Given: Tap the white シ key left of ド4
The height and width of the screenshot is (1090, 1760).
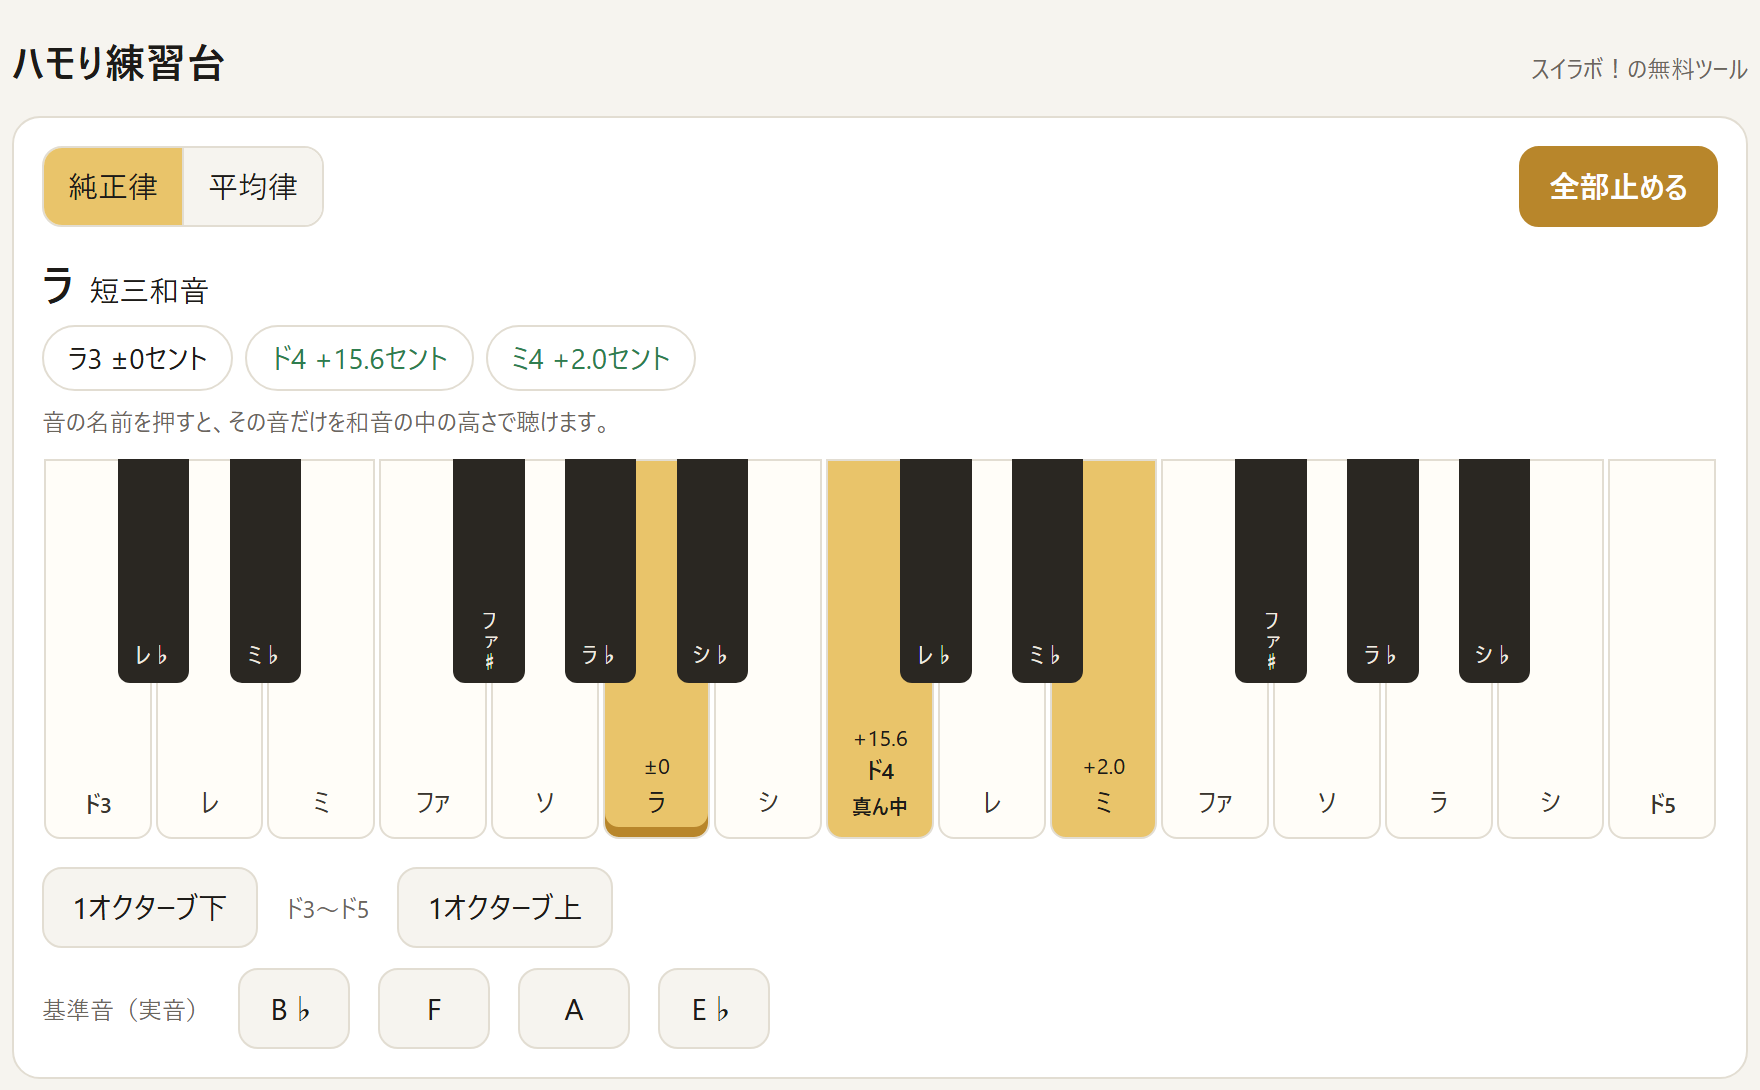Looking at the screenshot, I should [768, 760].
